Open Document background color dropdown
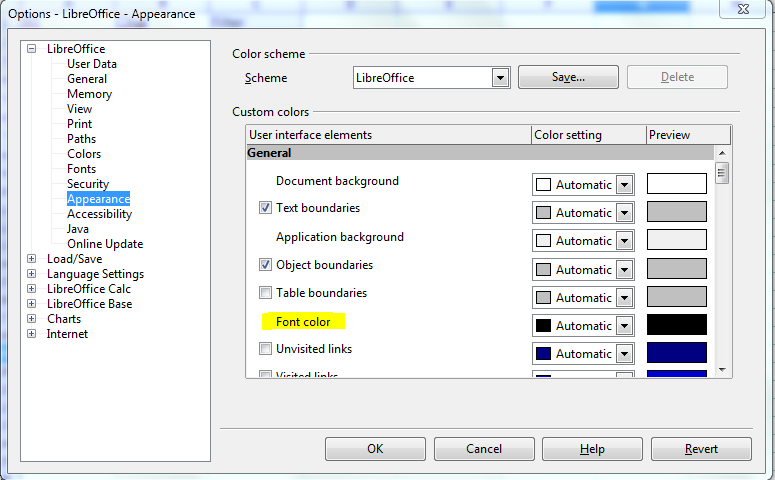 coord(625,185)
